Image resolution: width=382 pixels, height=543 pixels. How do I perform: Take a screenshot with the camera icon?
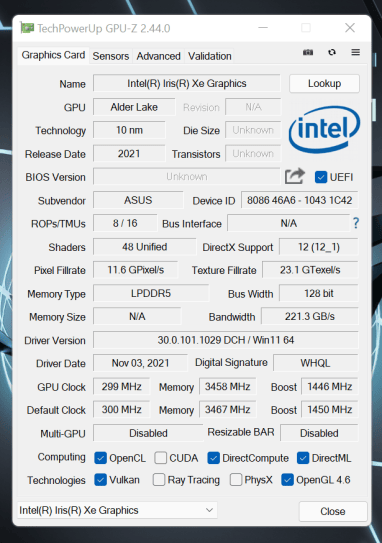[x=308, y=52]
